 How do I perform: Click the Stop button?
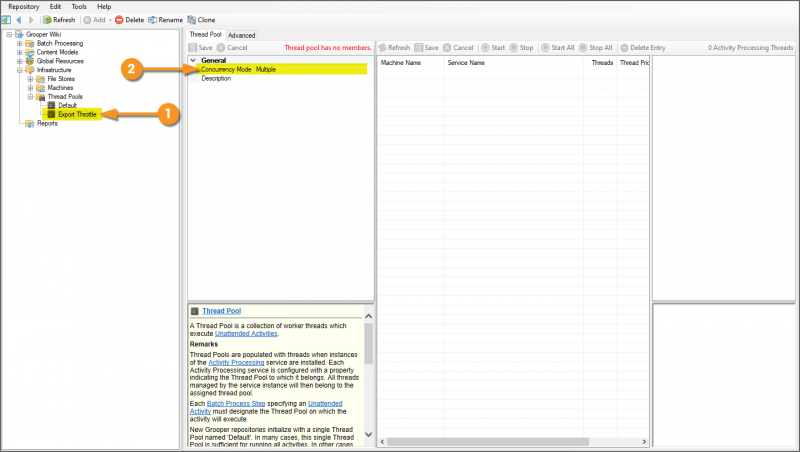(x=521, y=47)
